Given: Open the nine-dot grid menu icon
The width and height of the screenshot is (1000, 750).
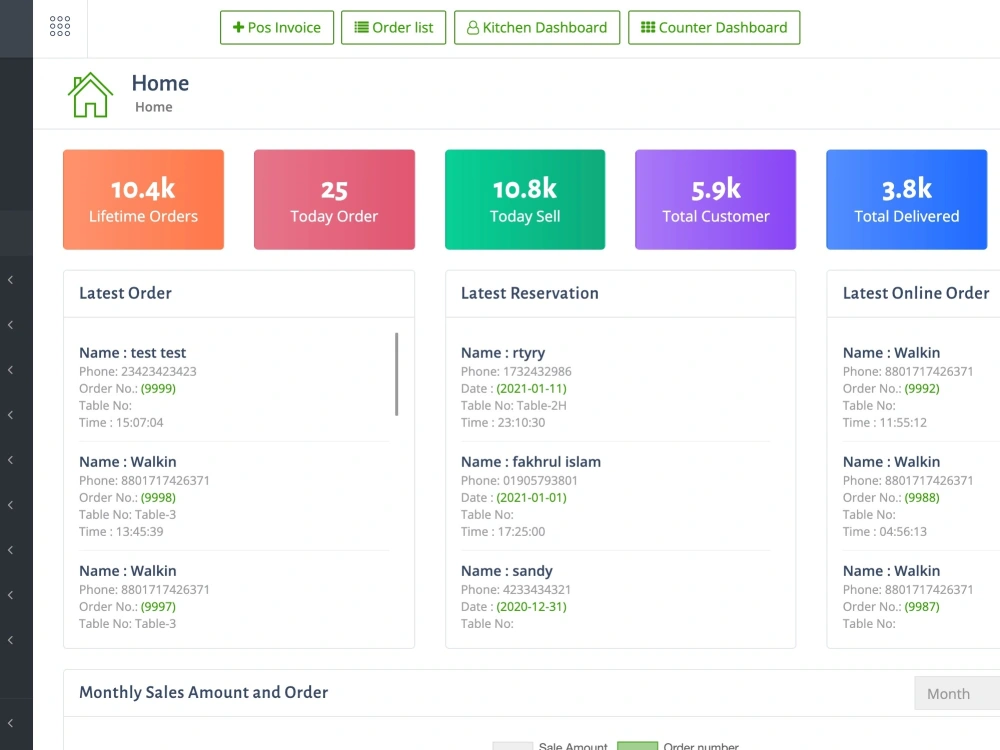Looking at the screenshot, I should 60,26.
